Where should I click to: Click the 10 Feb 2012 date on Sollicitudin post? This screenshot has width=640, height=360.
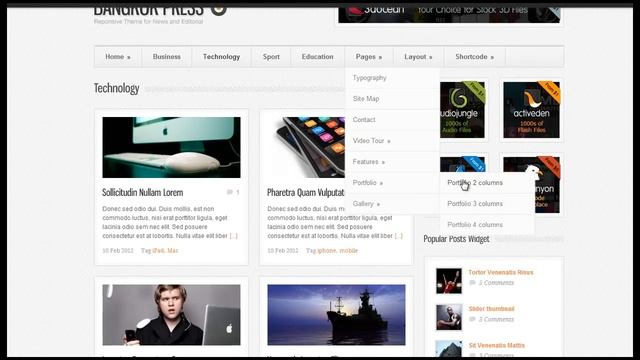(x=118, y=251)
